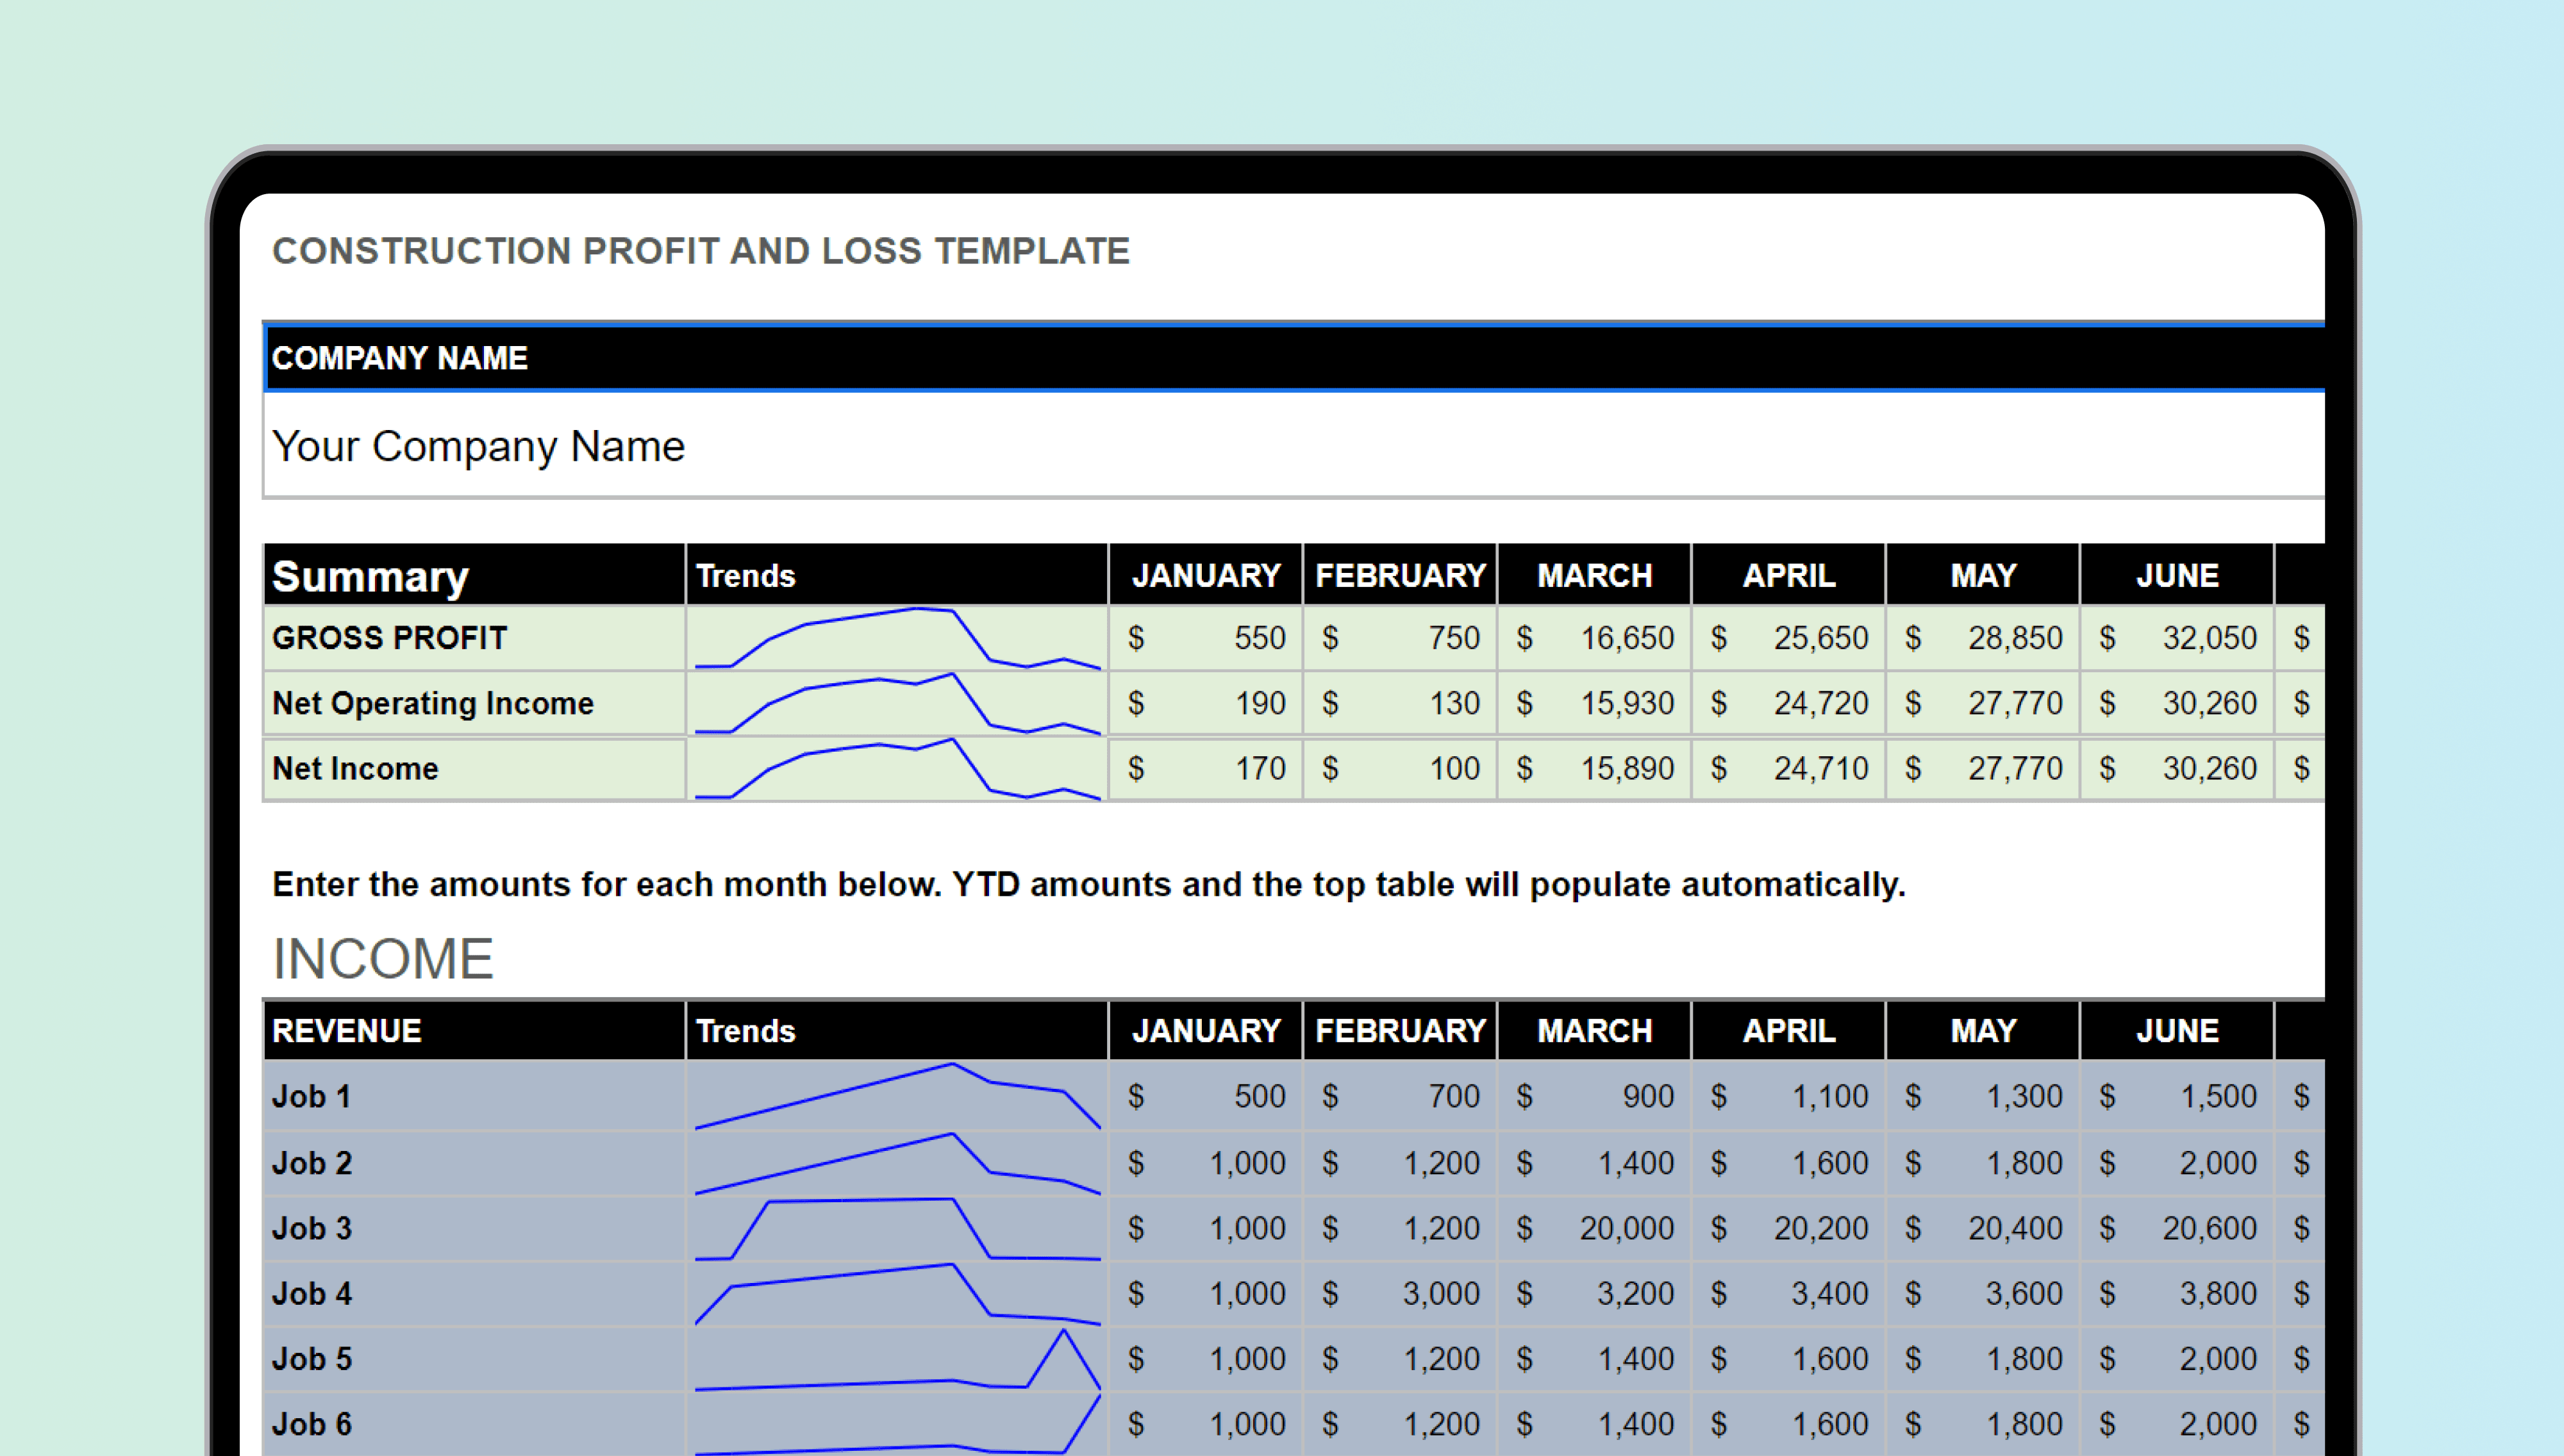
Task: Click Net Income March value 15,890
Action: (1594, 768)
